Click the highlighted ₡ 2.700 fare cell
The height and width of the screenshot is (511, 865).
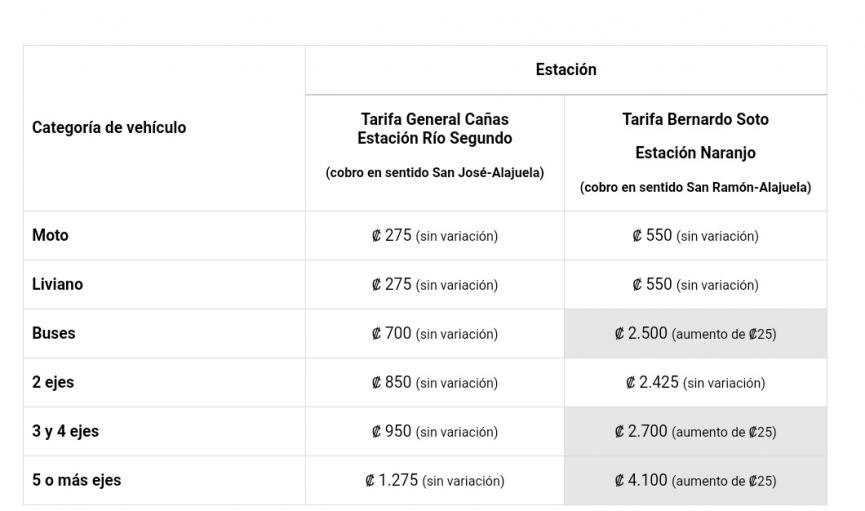tap(695, 432)
